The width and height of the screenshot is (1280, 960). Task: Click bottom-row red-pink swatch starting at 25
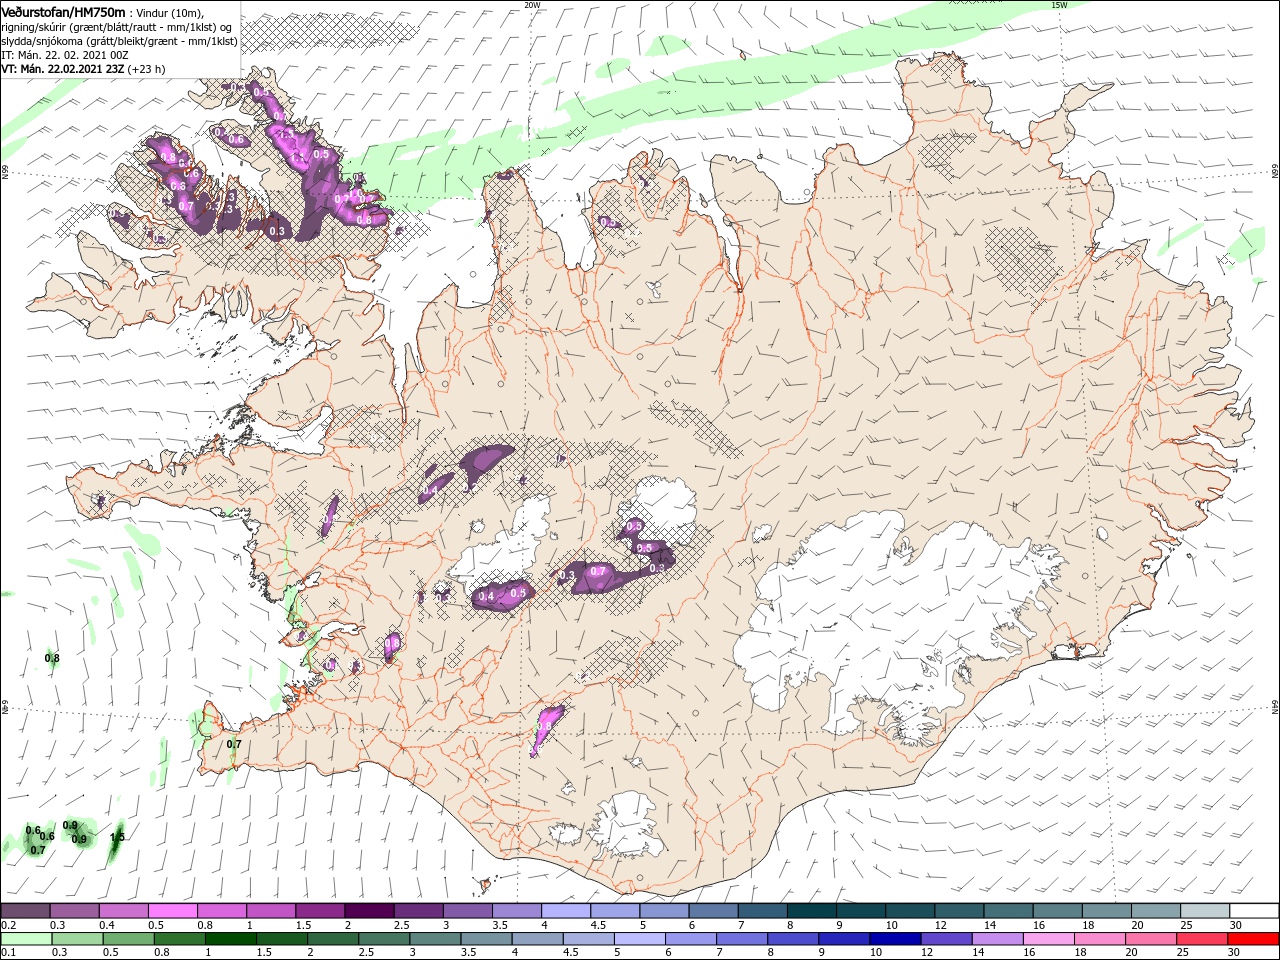click(1203, 939)
